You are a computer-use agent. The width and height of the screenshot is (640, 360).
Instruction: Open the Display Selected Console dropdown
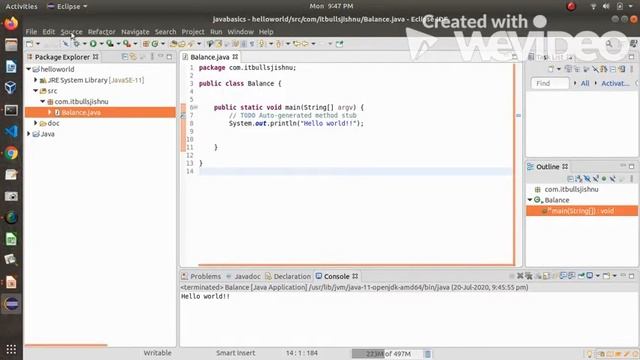(x=598, y=276)
